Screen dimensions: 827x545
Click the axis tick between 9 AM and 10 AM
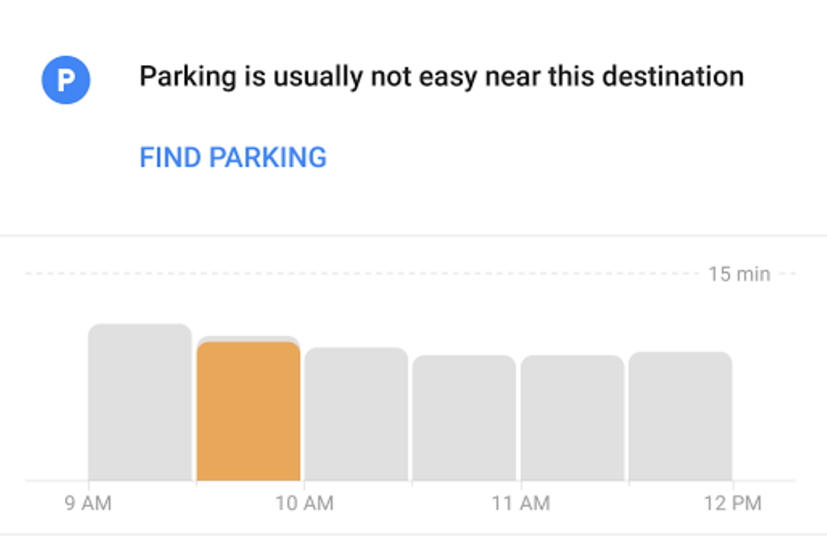[196, 485]
